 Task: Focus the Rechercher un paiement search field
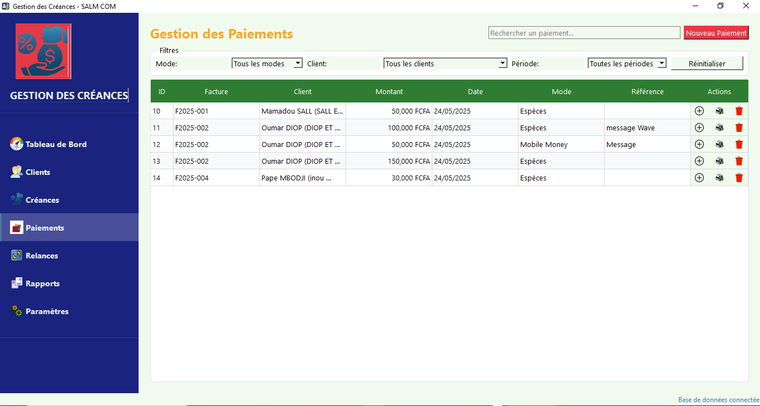click(584, 33)
